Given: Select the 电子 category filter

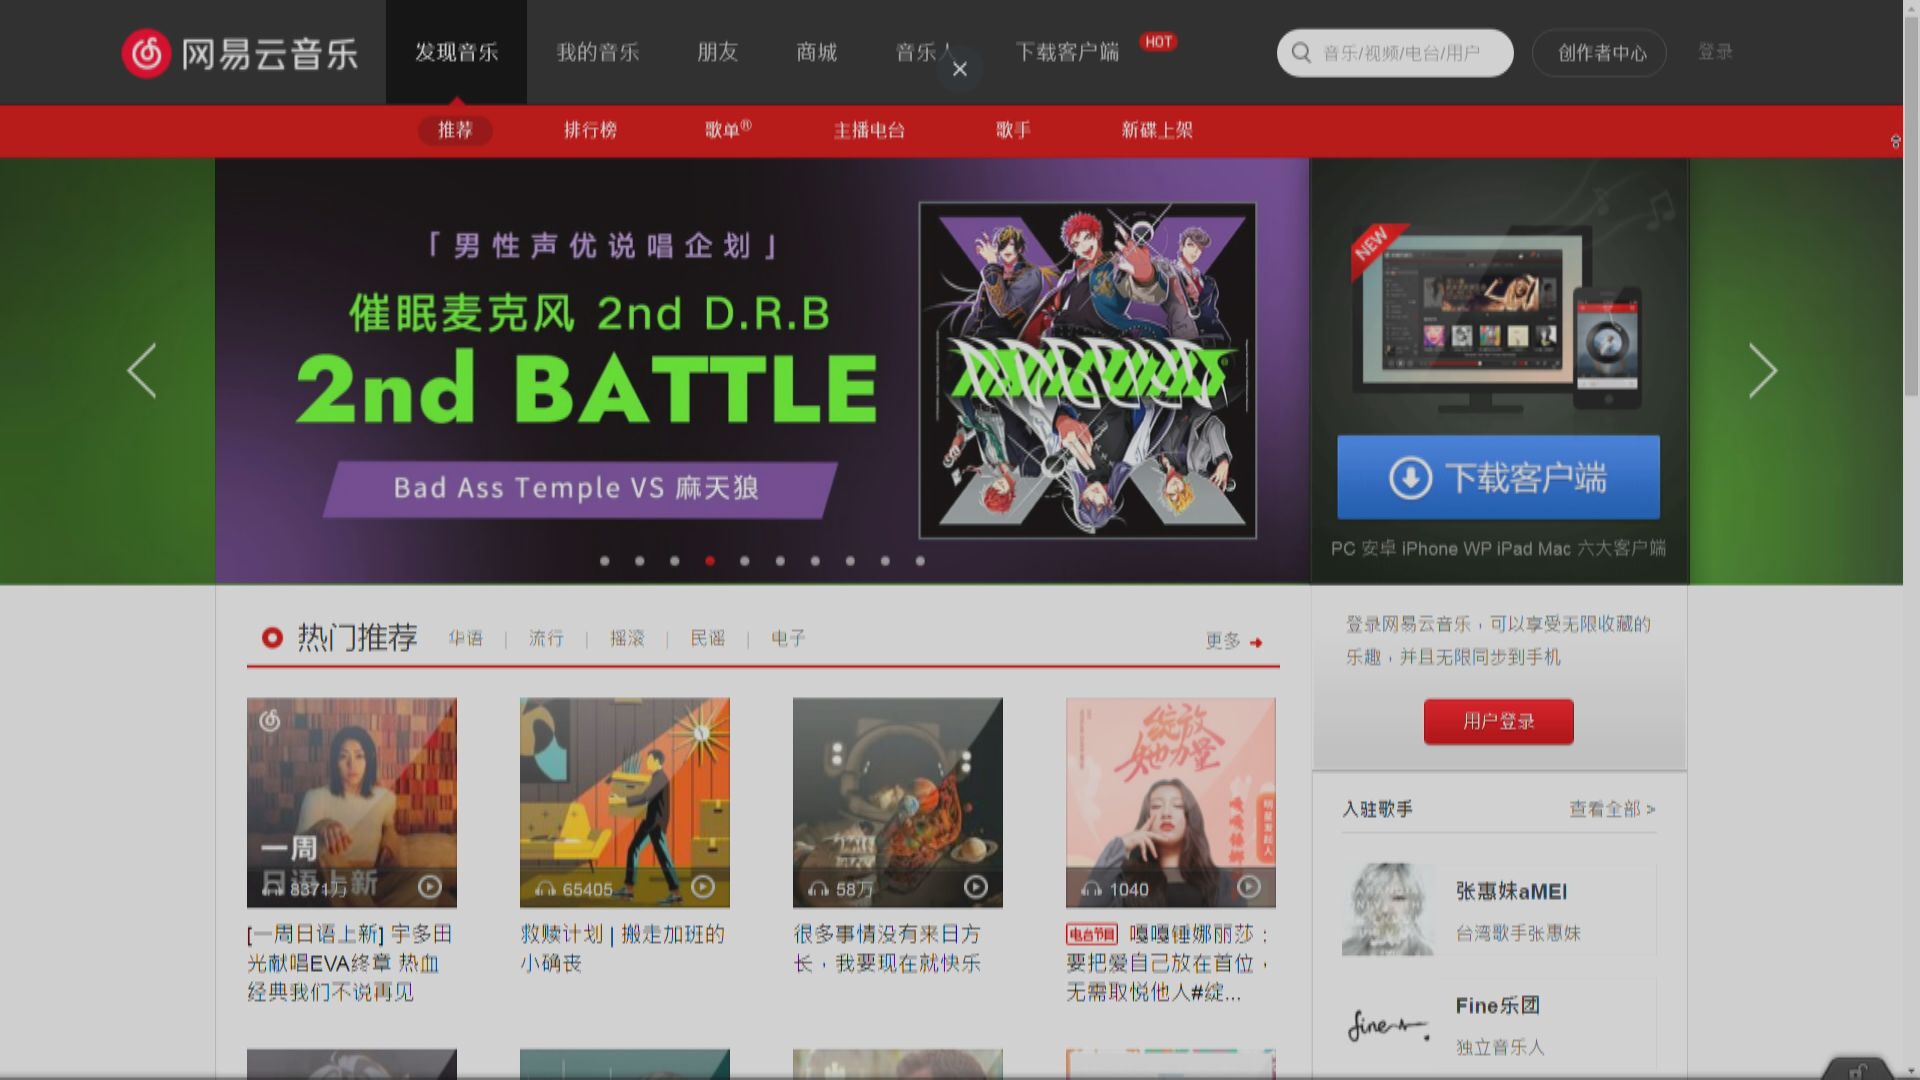Looking at the screenshot, I should pos(787,638).
